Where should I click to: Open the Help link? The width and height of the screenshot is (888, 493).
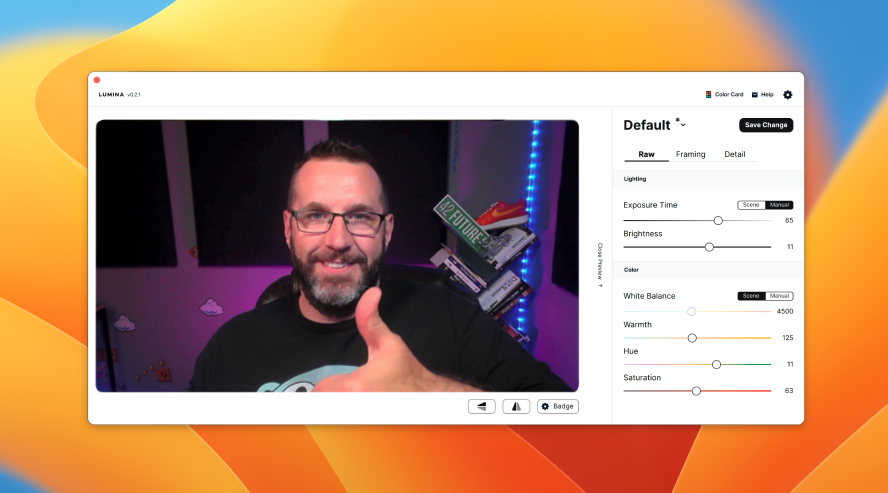pos(762,95)
